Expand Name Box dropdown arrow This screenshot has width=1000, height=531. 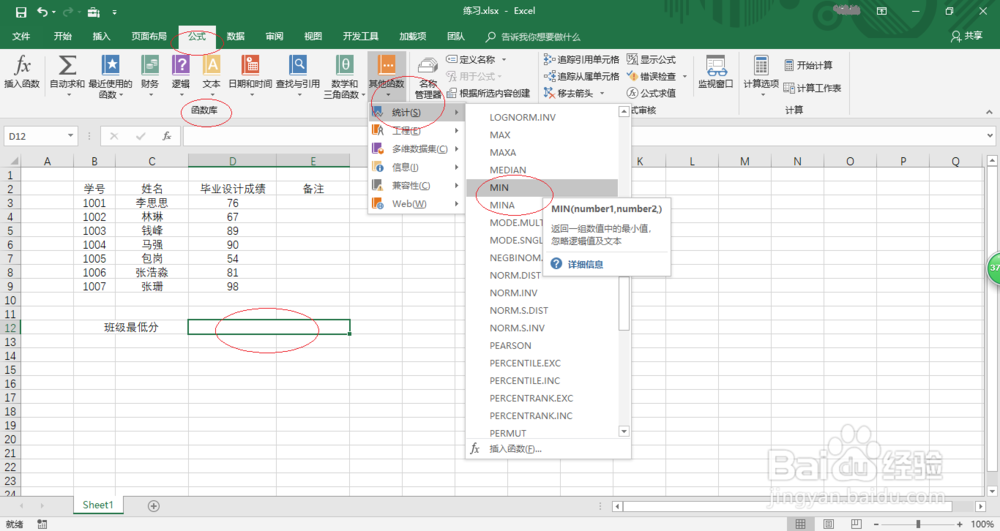click(x=70, y=136)
